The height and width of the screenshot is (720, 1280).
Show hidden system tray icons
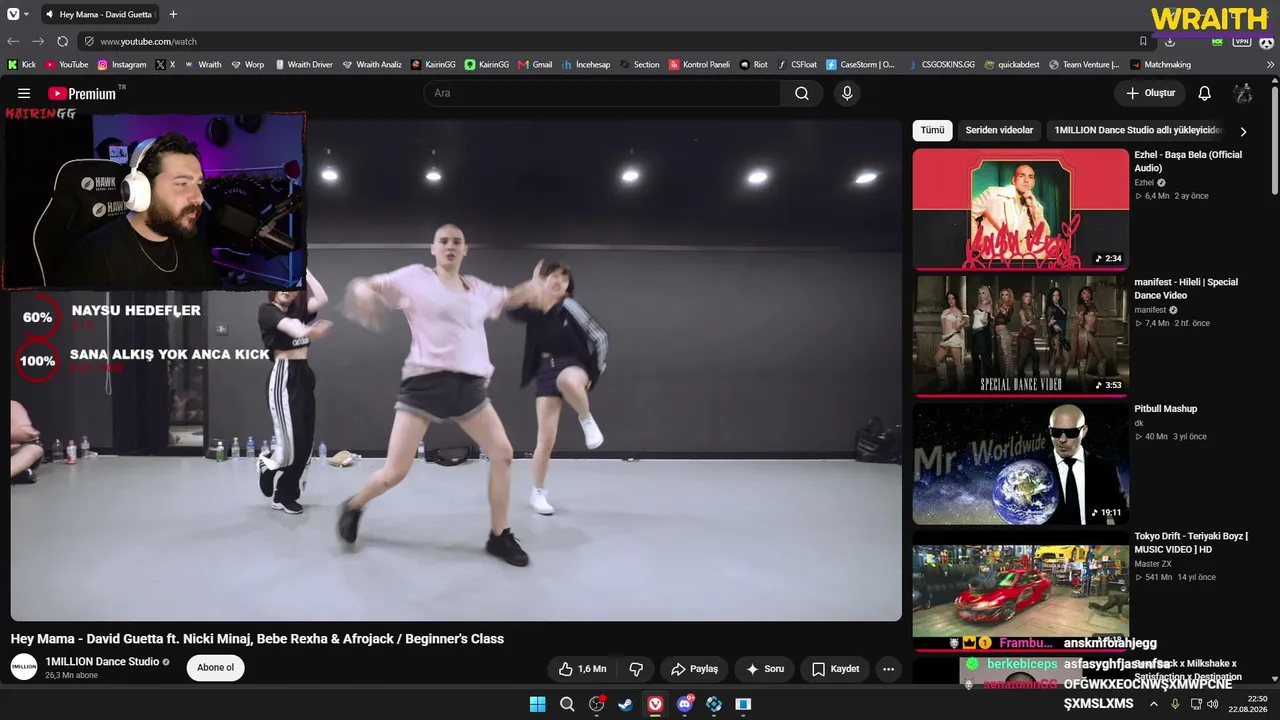click(x=1153, y=704)
